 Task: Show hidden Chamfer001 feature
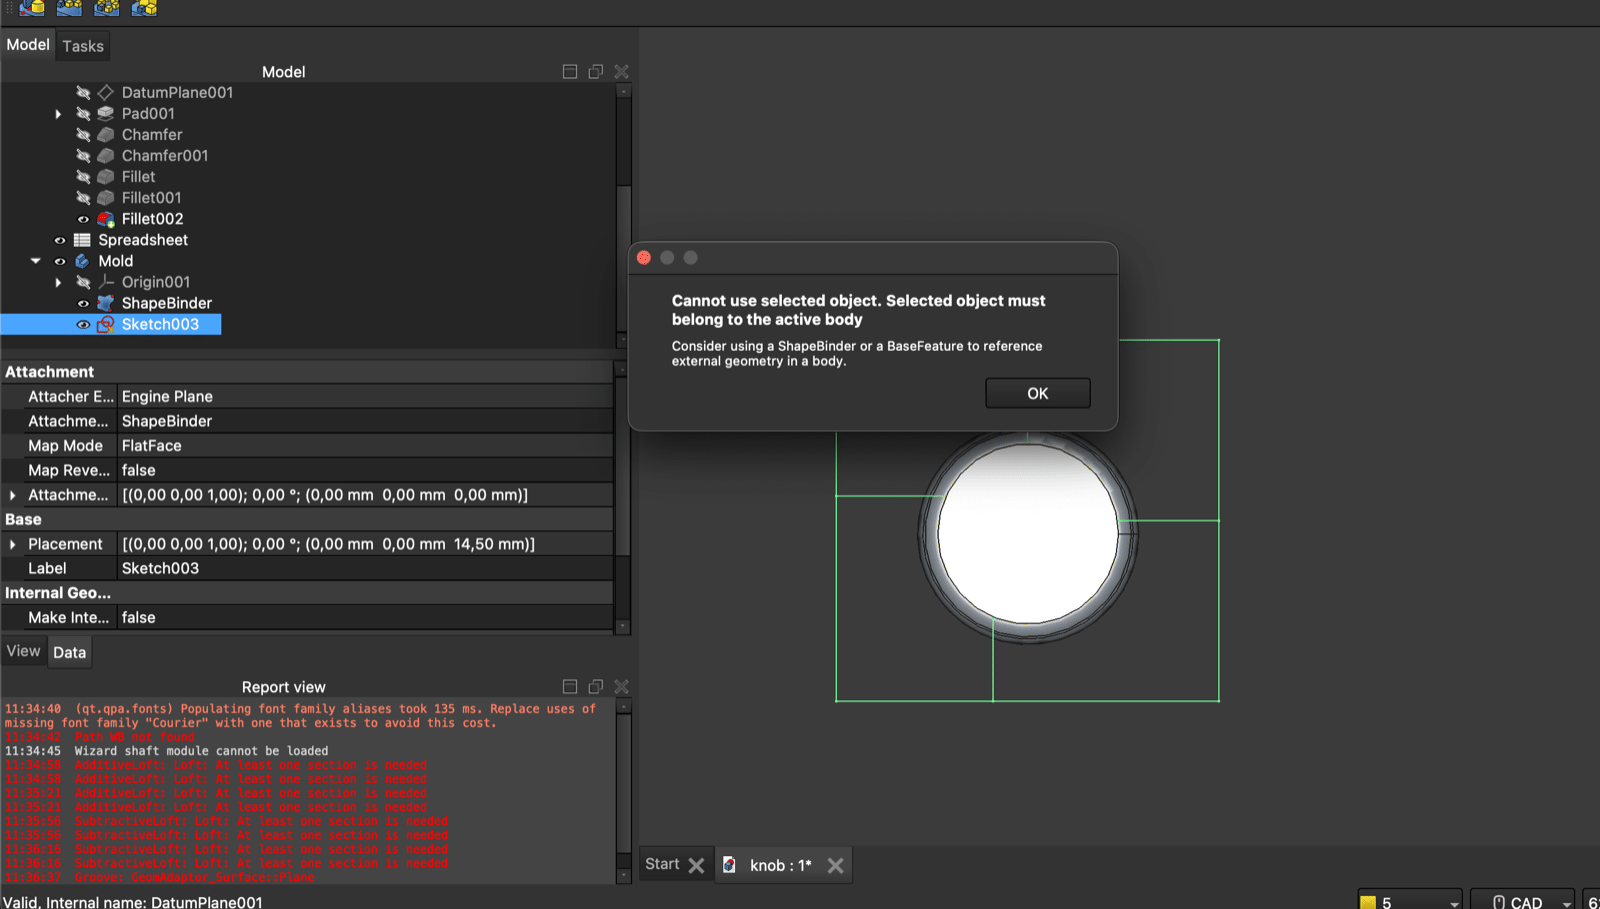tap(83, 155)
